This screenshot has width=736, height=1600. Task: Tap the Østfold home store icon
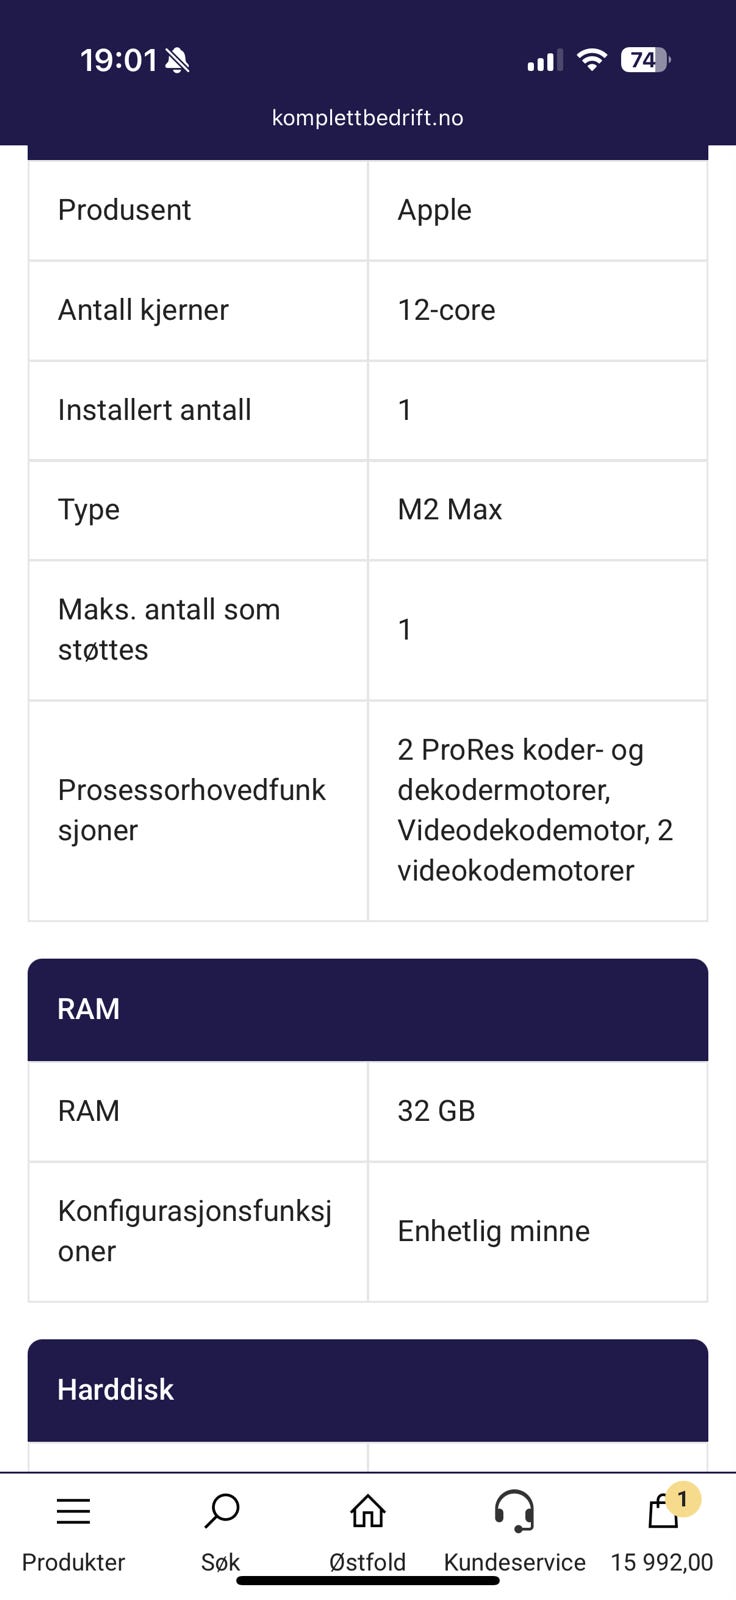click(x=367, y=1511)
